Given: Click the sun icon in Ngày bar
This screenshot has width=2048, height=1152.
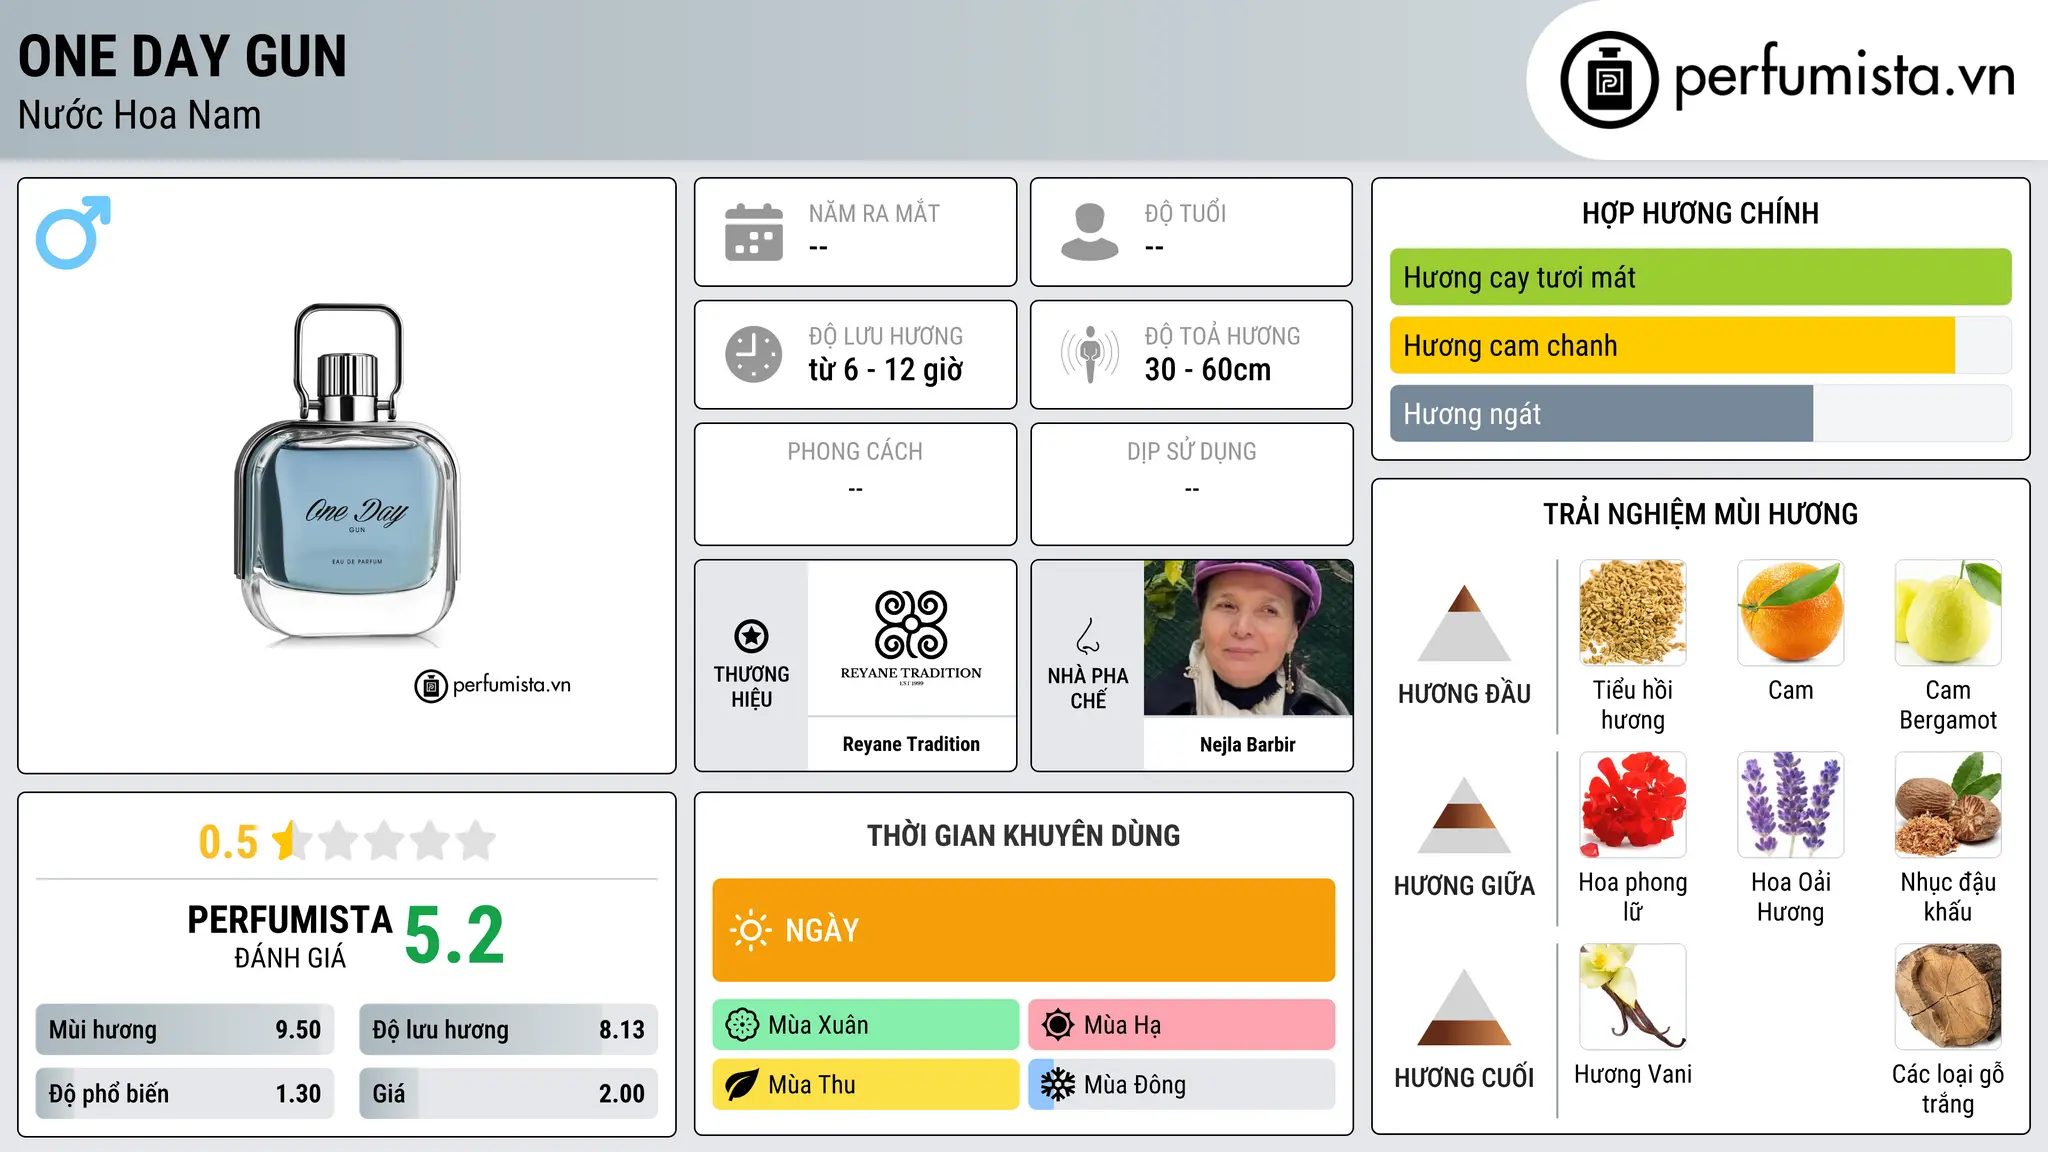Looking at the screenshot, I should [750, 930].
